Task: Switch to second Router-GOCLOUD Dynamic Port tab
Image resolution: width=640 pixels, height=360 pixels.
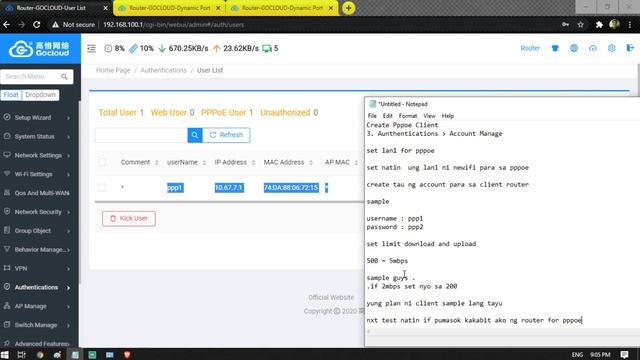Action: [169, 8]
